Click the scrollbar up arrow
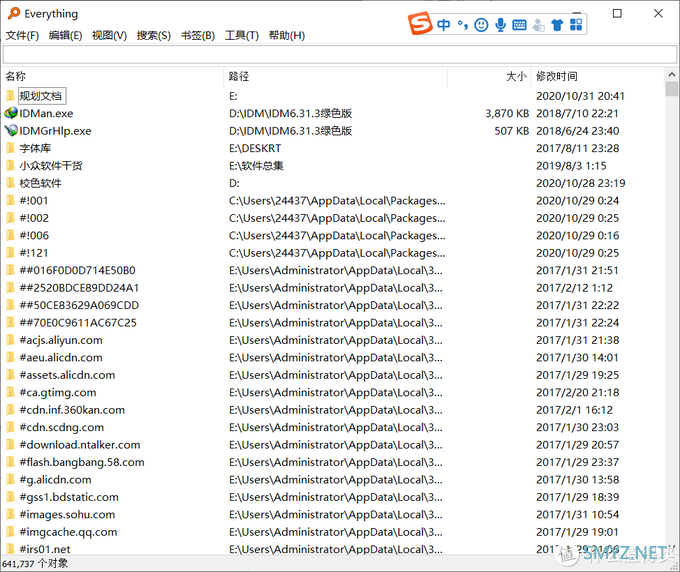The image size is (680, 572). [x=672, y=75]
